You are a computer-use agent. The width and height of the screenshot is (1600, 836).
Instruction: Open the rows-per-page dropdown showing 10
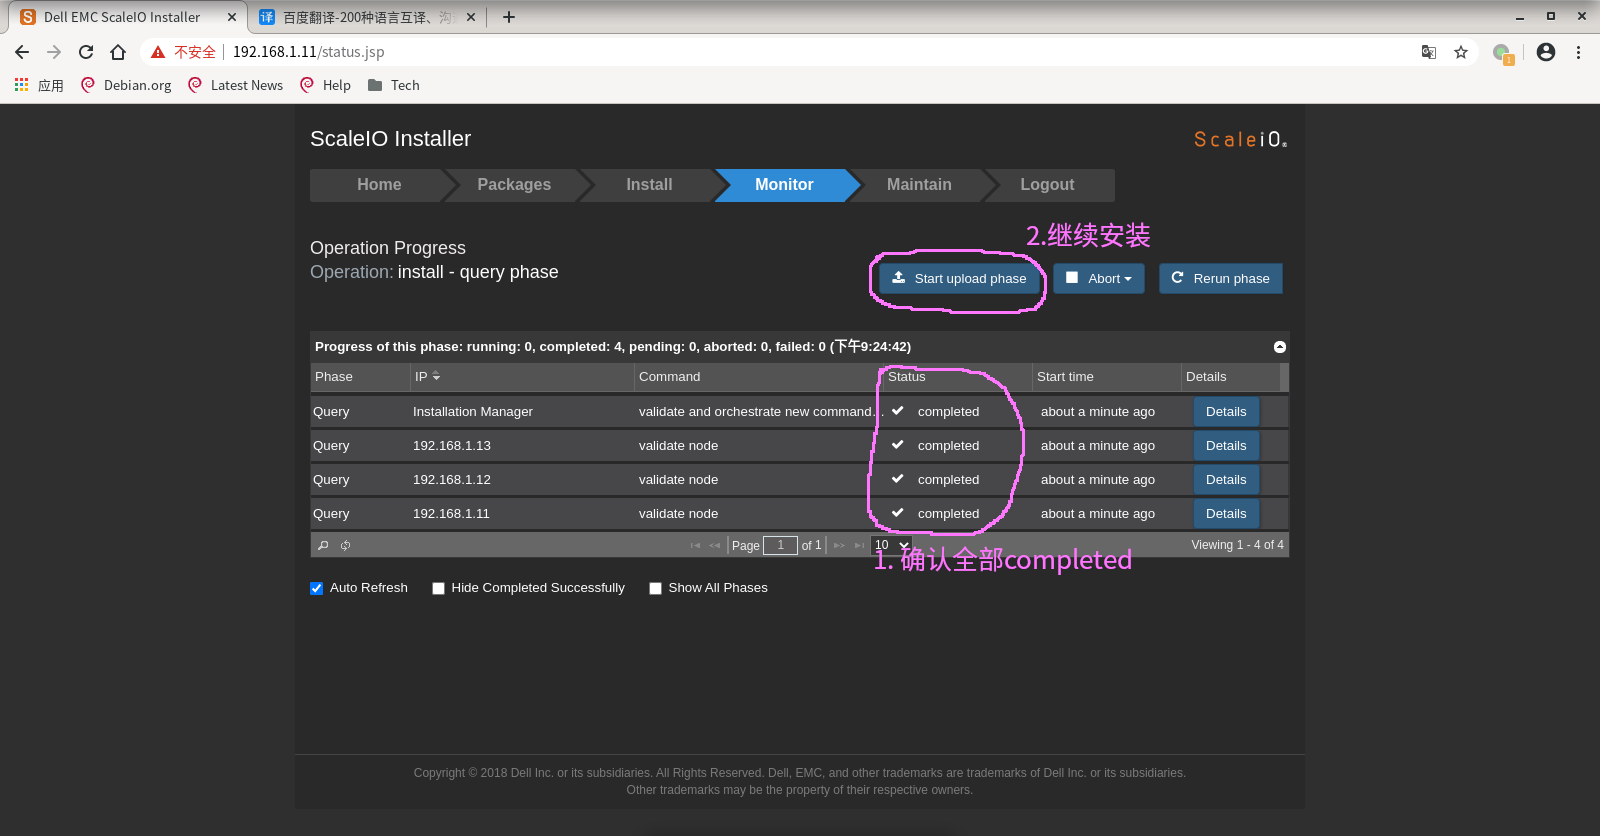891,545
